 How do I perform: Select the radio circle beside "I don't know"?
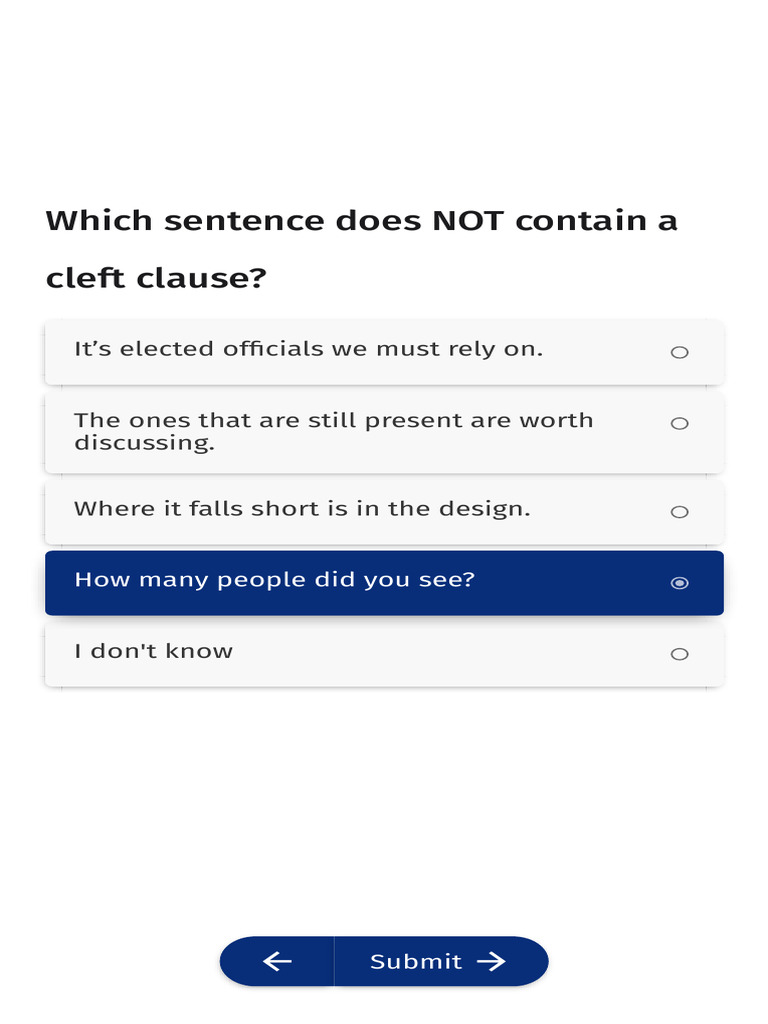679,654
